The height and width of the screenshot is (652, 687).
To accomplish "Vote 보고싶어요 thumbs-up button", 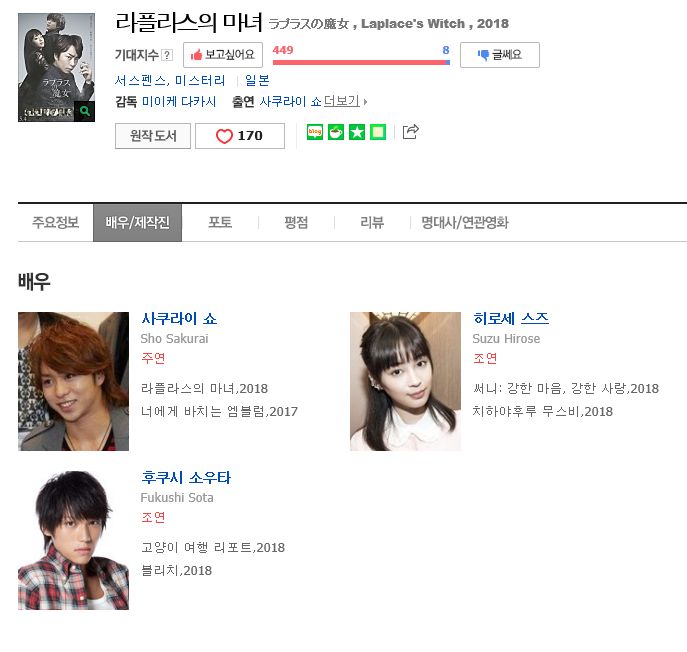I will (223, 55).
